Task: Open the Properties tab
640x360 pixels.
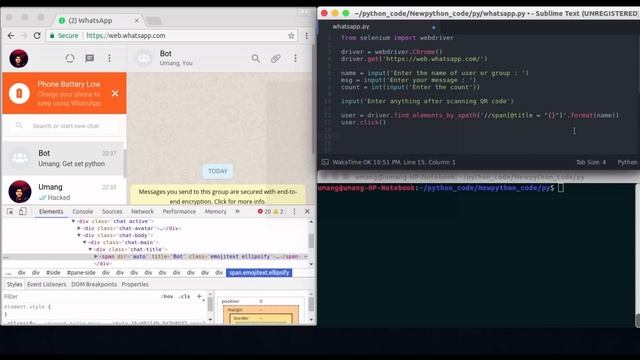Action: (135, 284)
